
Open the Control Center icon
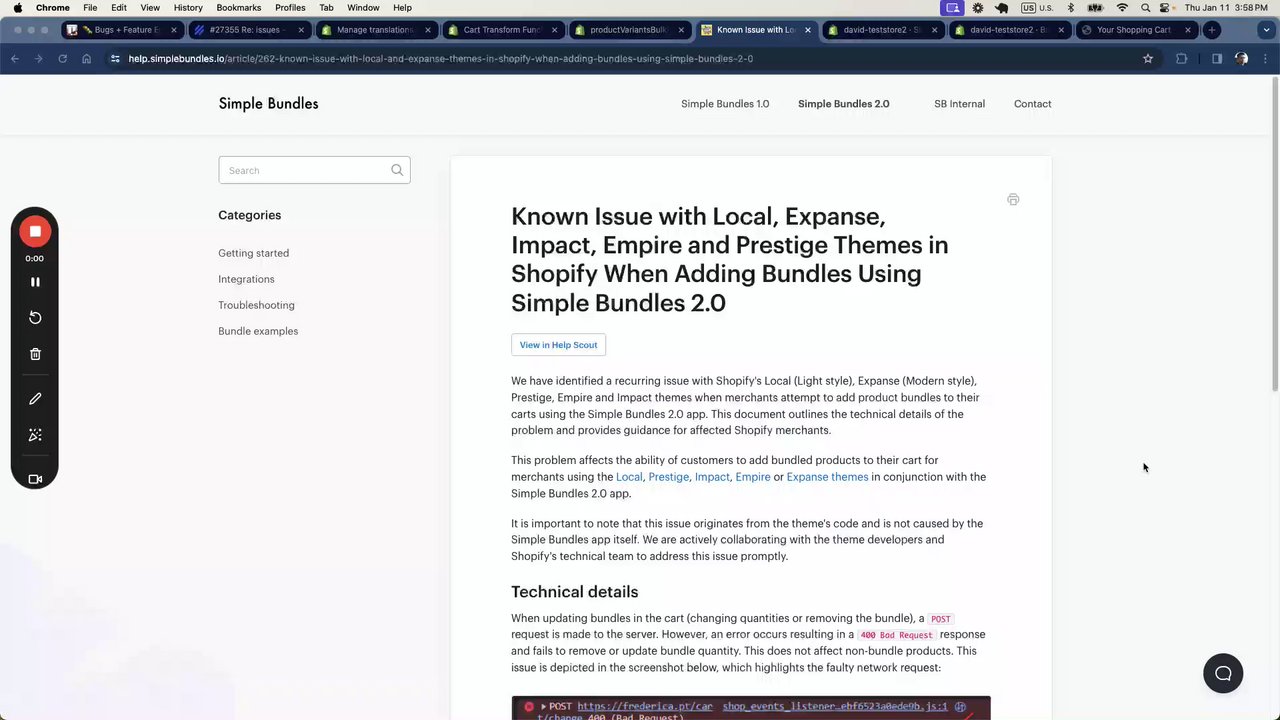pyautogui.click(x=1165, y=7)
